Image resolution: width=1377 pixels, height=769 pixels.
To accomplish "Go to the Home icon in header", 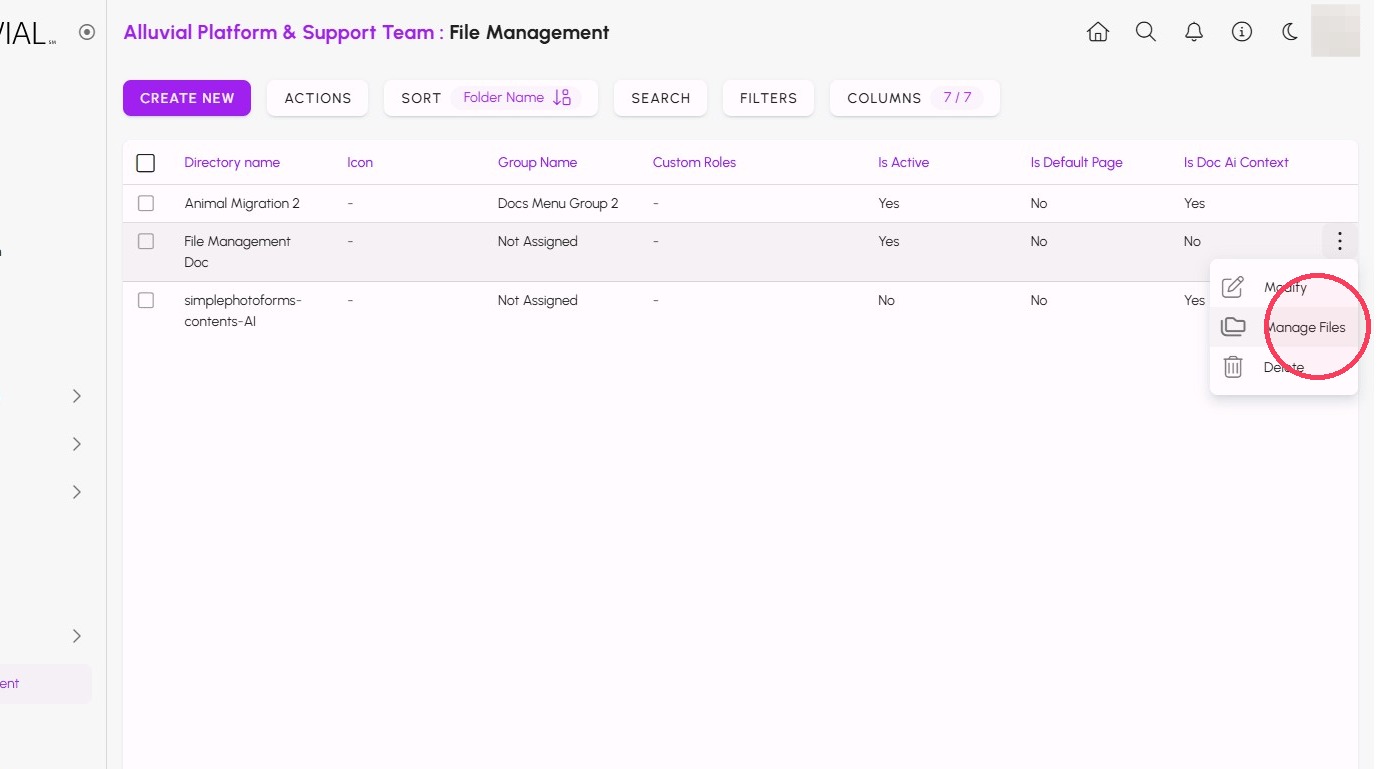I will click(1098, 32).
